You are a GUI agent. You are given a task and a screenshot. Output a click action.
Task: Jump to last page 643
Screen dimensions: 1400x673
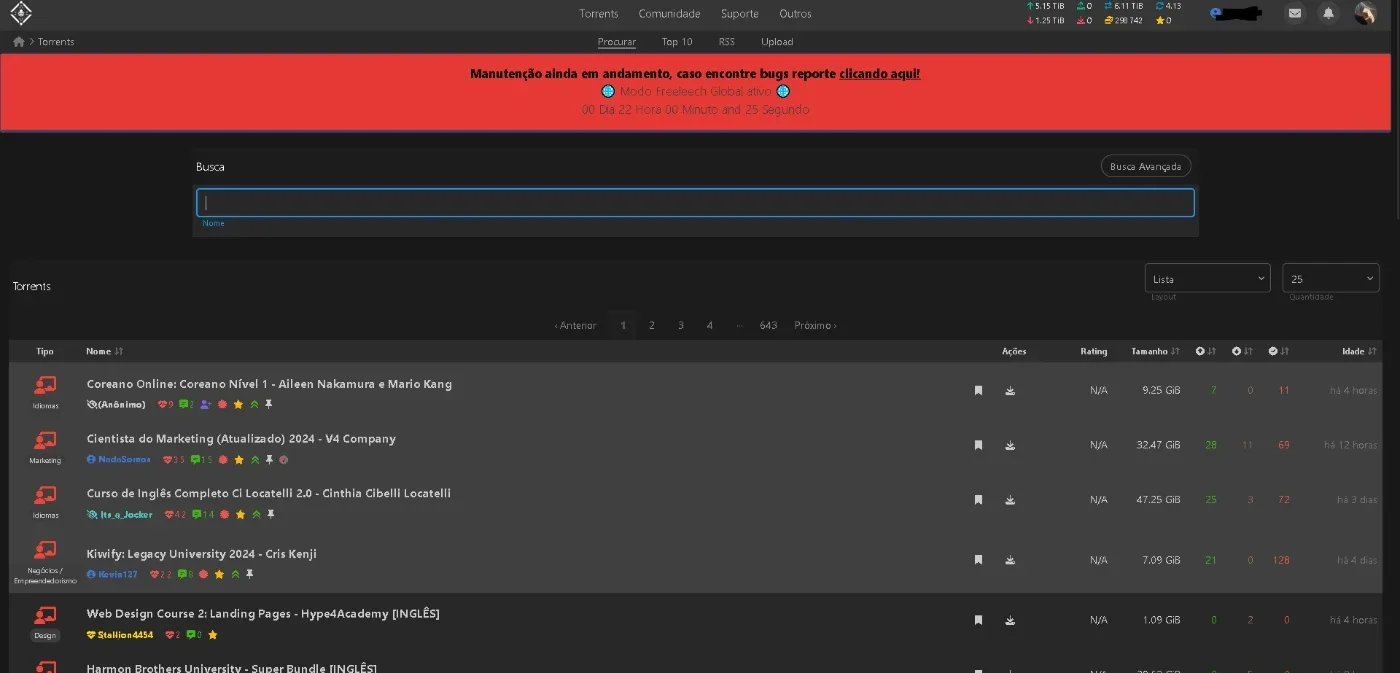(x=768, y=326)
